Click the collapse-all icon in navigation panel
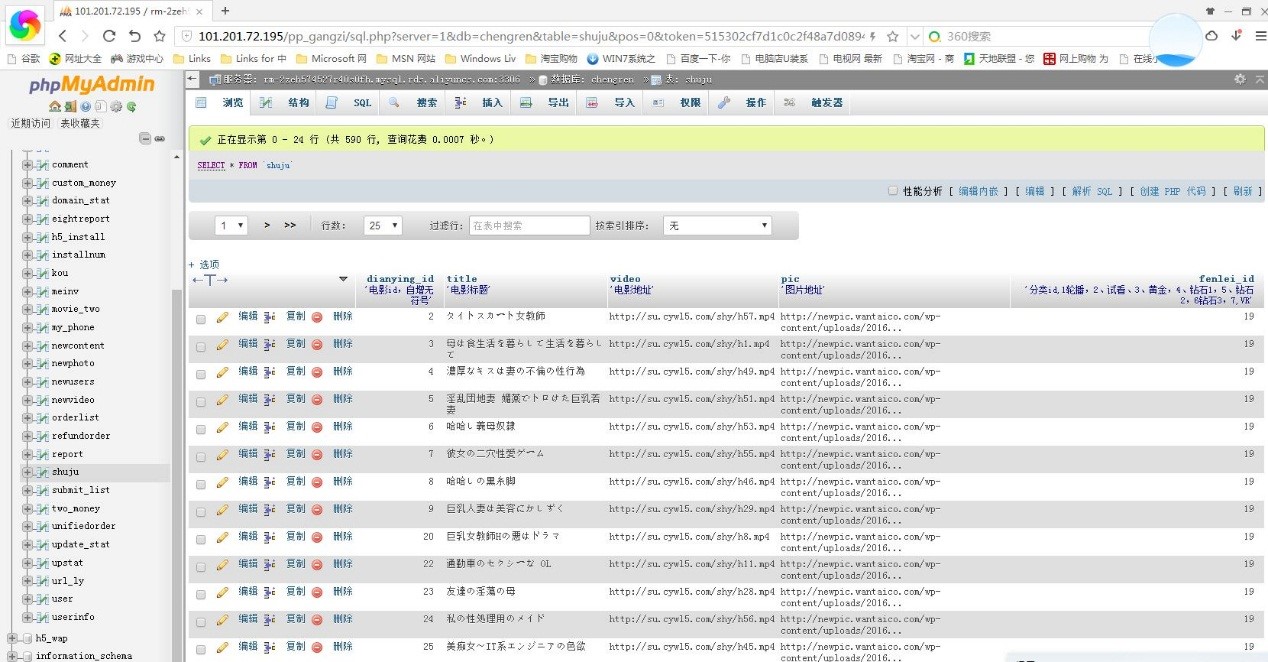The width and height of the screenshot is (1268, 662). pyautogui.click(x=145, y=138)
